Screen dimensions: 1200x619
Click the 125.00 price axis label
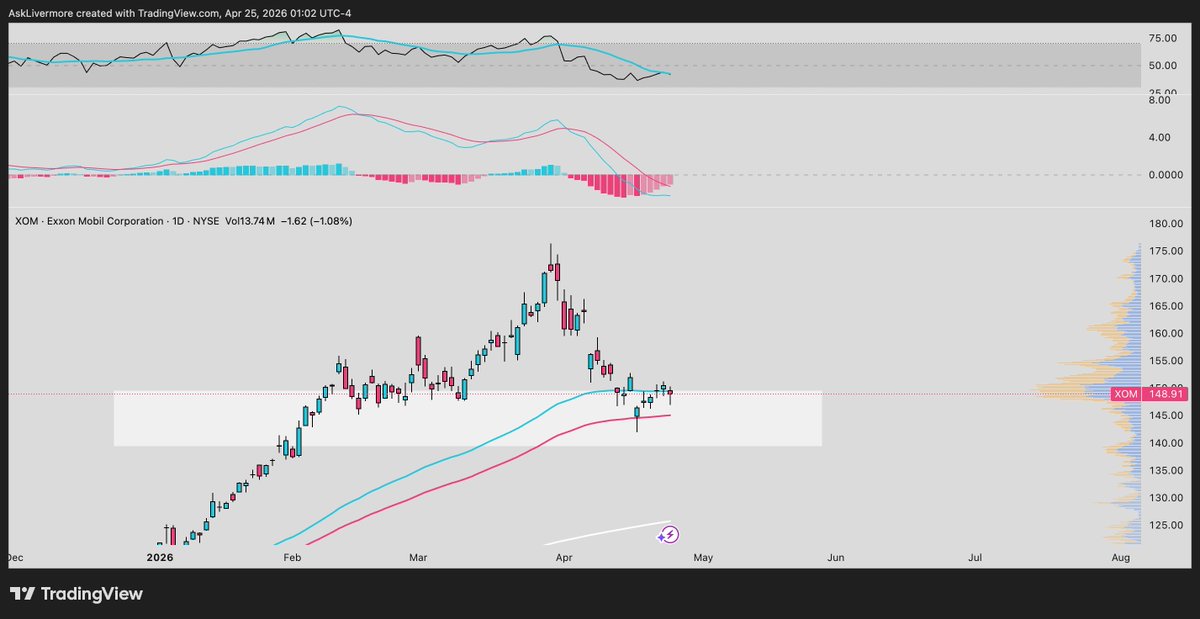[1166, 525]
